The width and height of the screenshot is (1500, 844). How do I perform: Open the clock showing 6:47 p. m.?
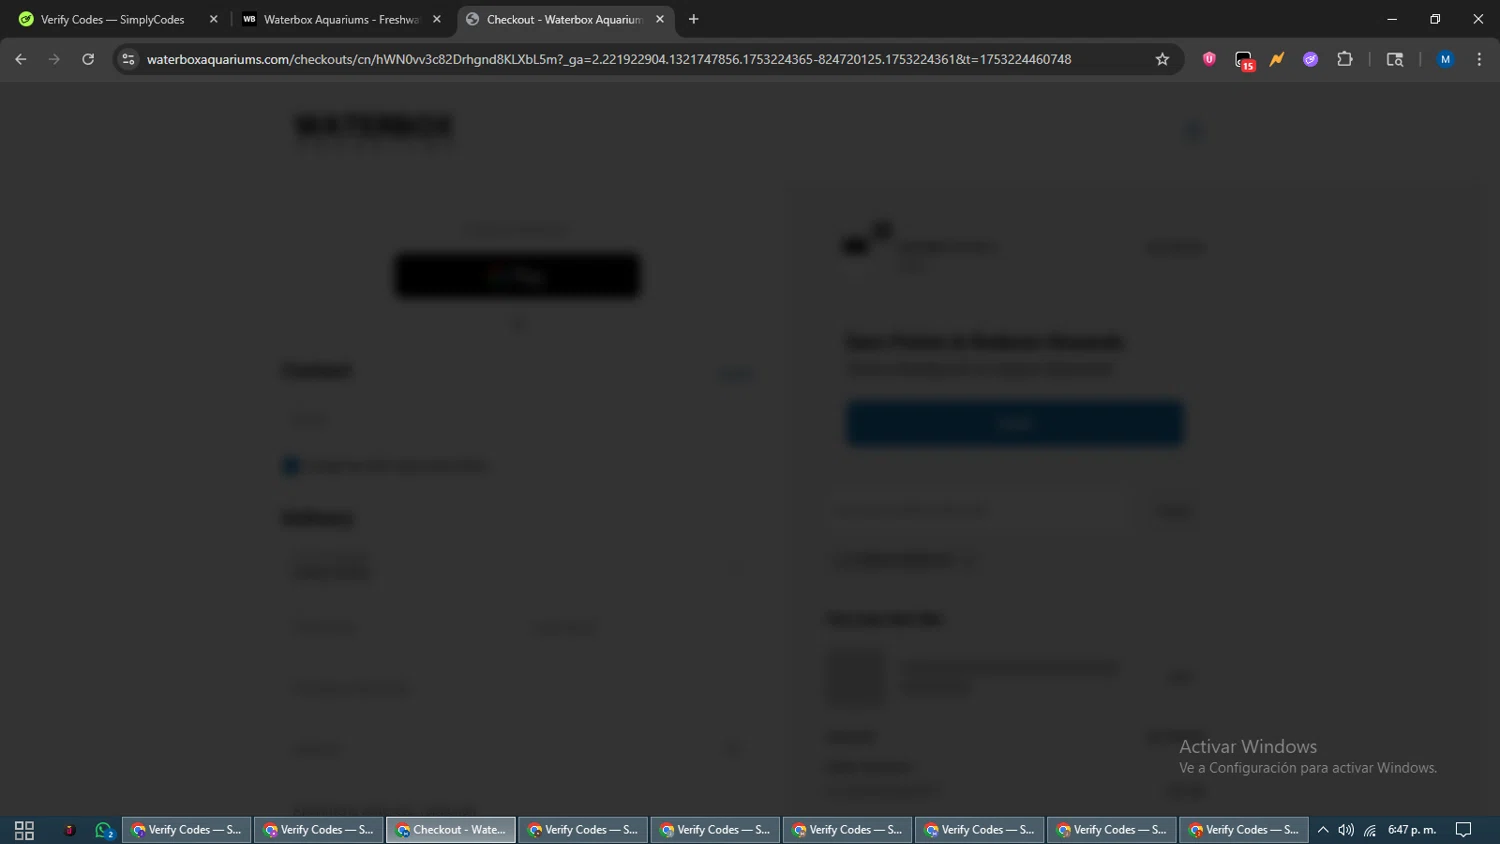coord(1412,830)
